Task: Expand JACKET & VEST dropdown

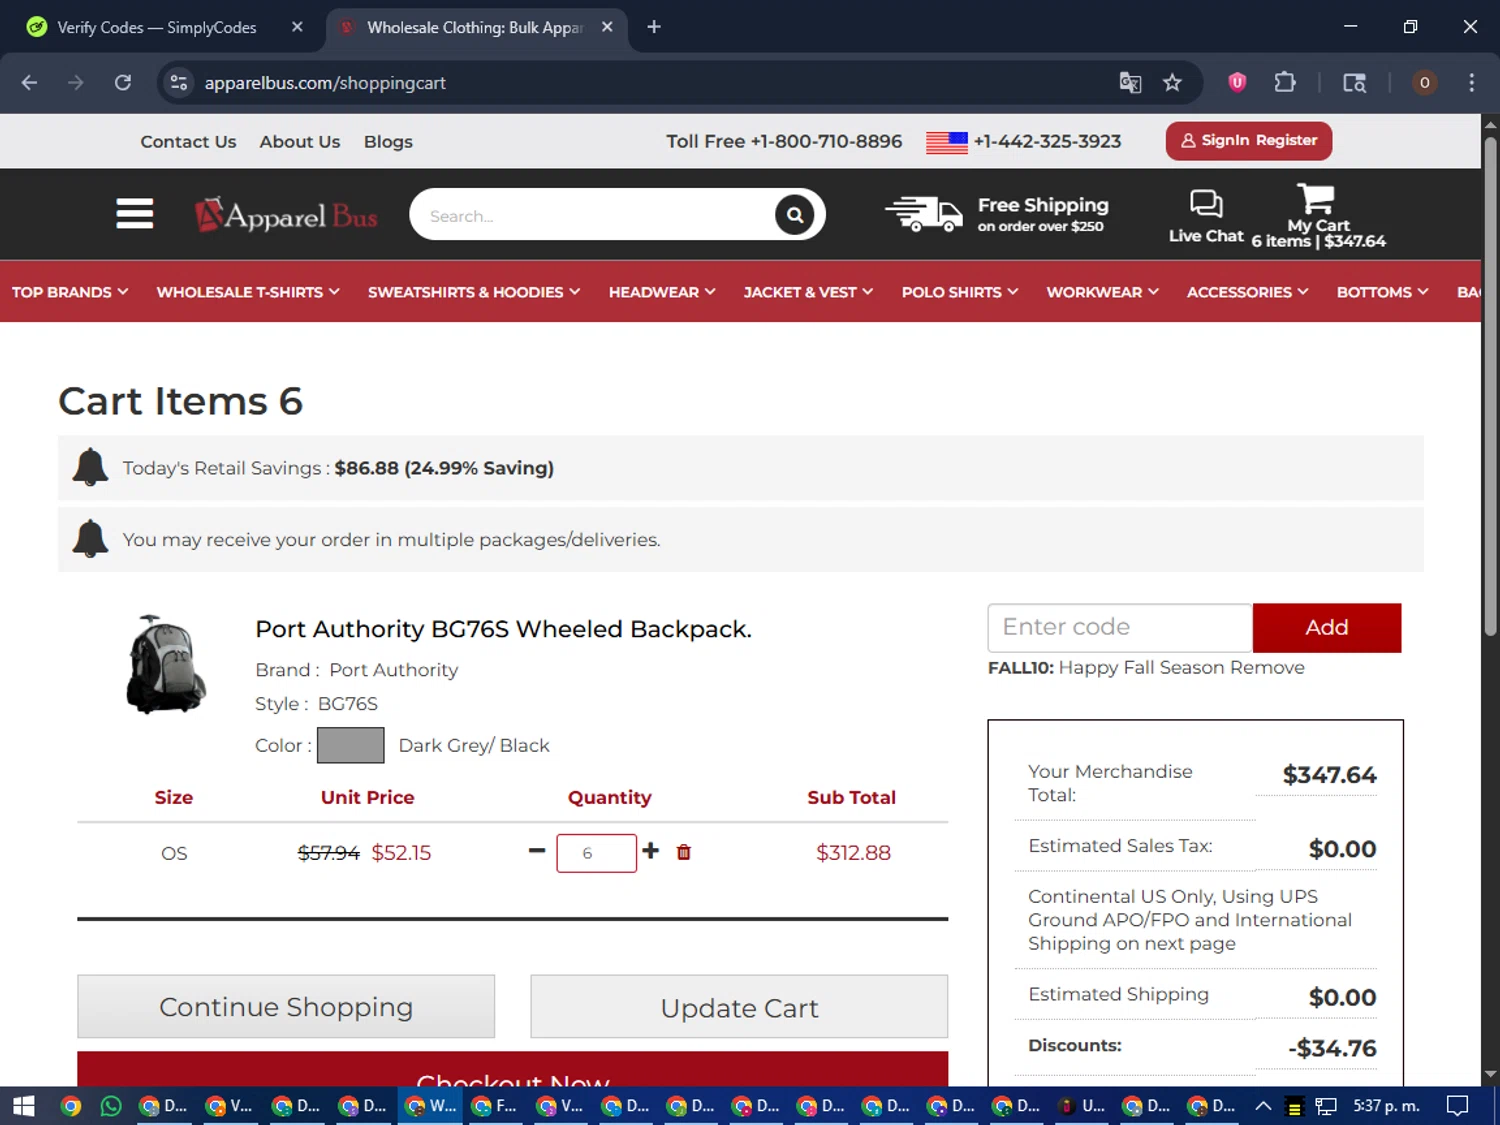Action: (808, 292)
